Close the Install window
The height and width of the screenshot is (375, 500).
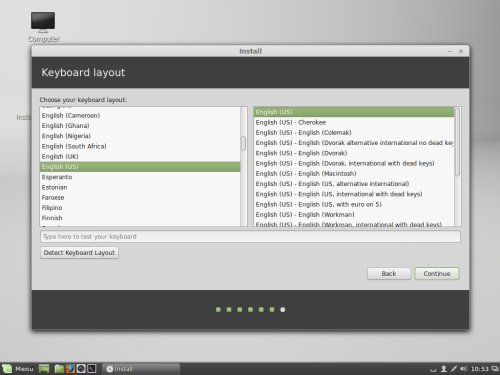tap(461, 51)
